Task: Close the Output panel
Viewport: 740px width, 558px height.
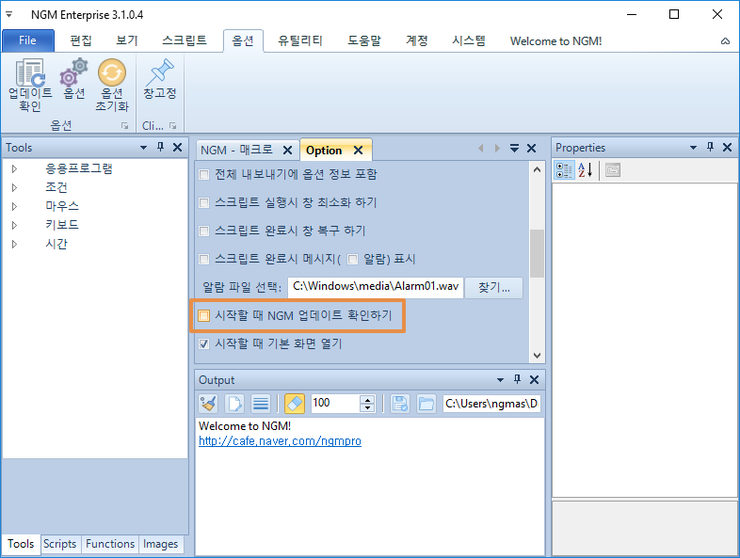Action: 534,380
